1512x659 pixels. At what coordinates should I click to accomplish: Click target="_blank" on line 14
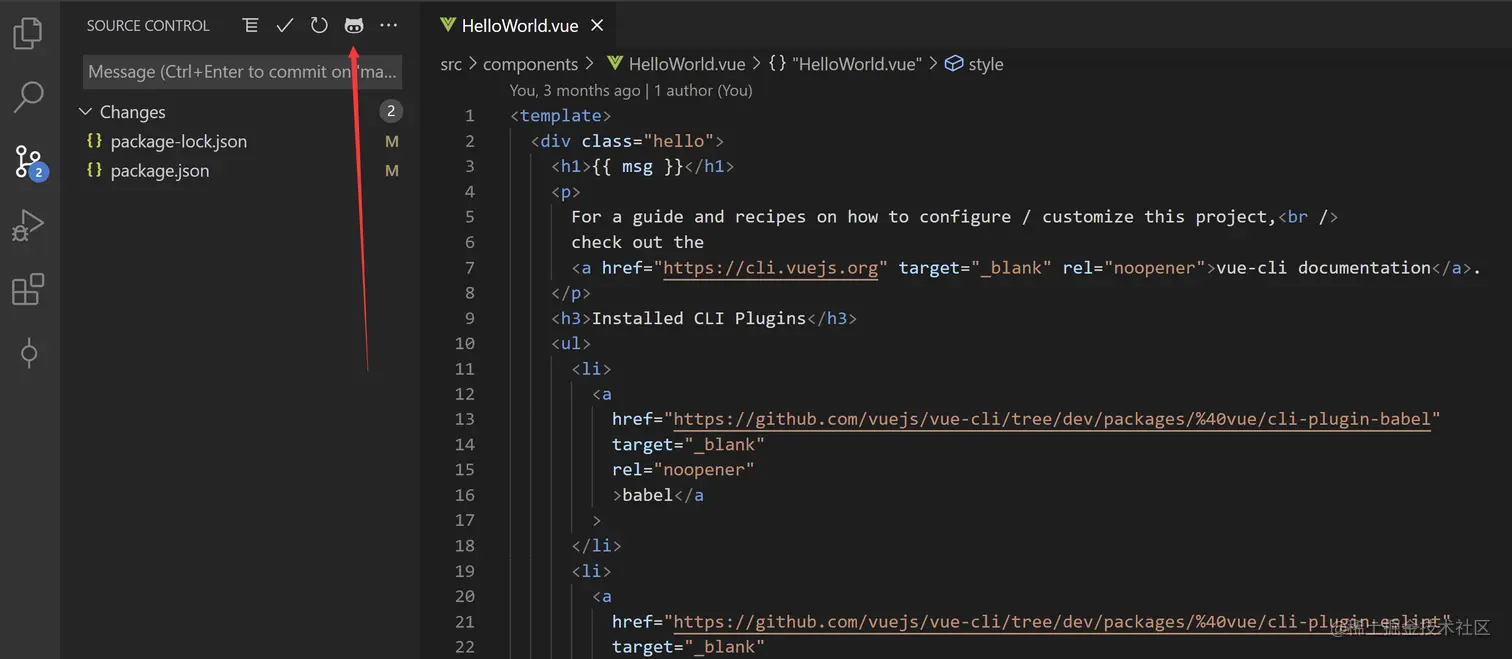coord(688,444)
